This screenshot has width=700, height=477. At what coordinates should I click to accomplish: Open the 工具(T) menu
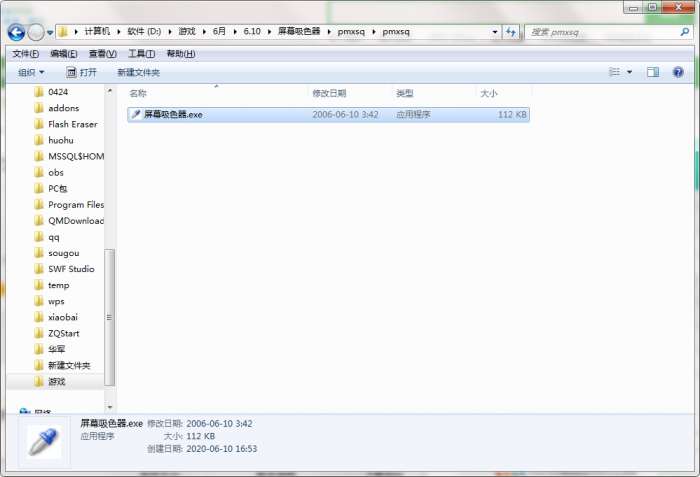tap(142, 54)
